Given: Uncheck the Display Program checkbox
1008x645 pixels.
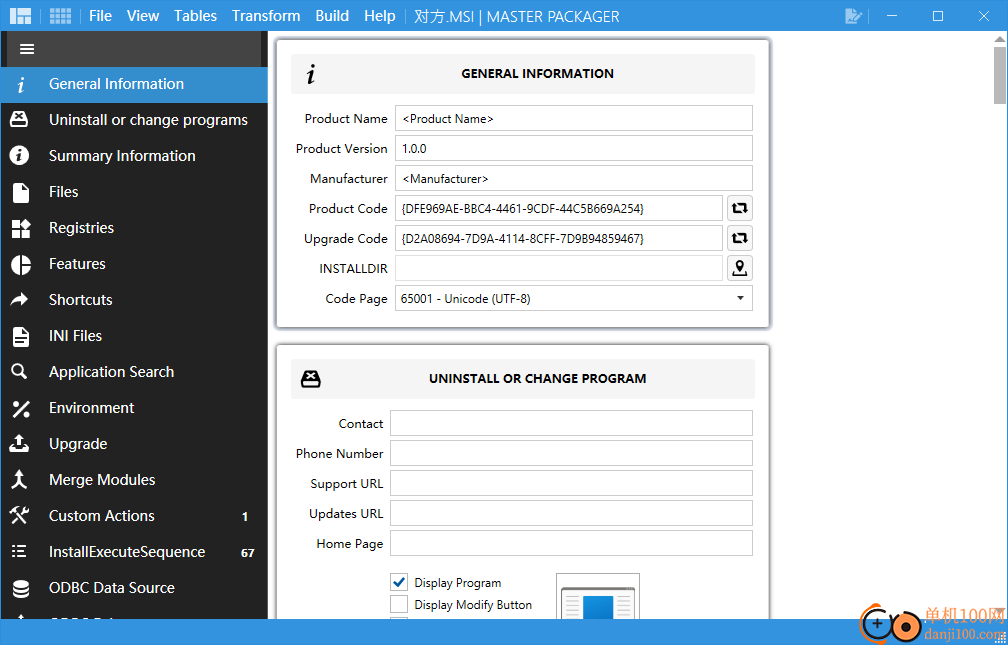Looking at the screenshot, I should click(399, 583).
